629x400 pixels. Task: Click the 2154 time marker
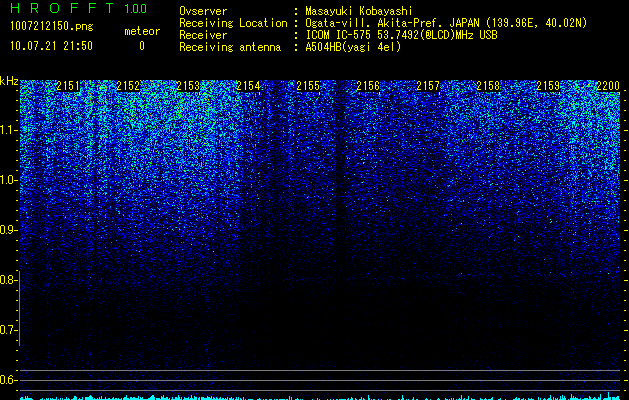coord(248,86)
